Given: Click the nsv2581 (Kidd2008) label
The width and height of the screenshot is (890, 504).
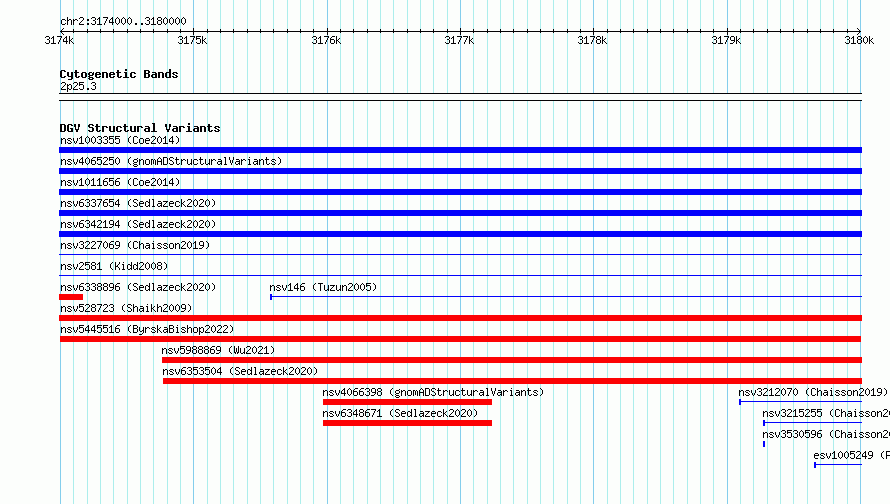Looking at the screenshot, I should click(114, 266).
